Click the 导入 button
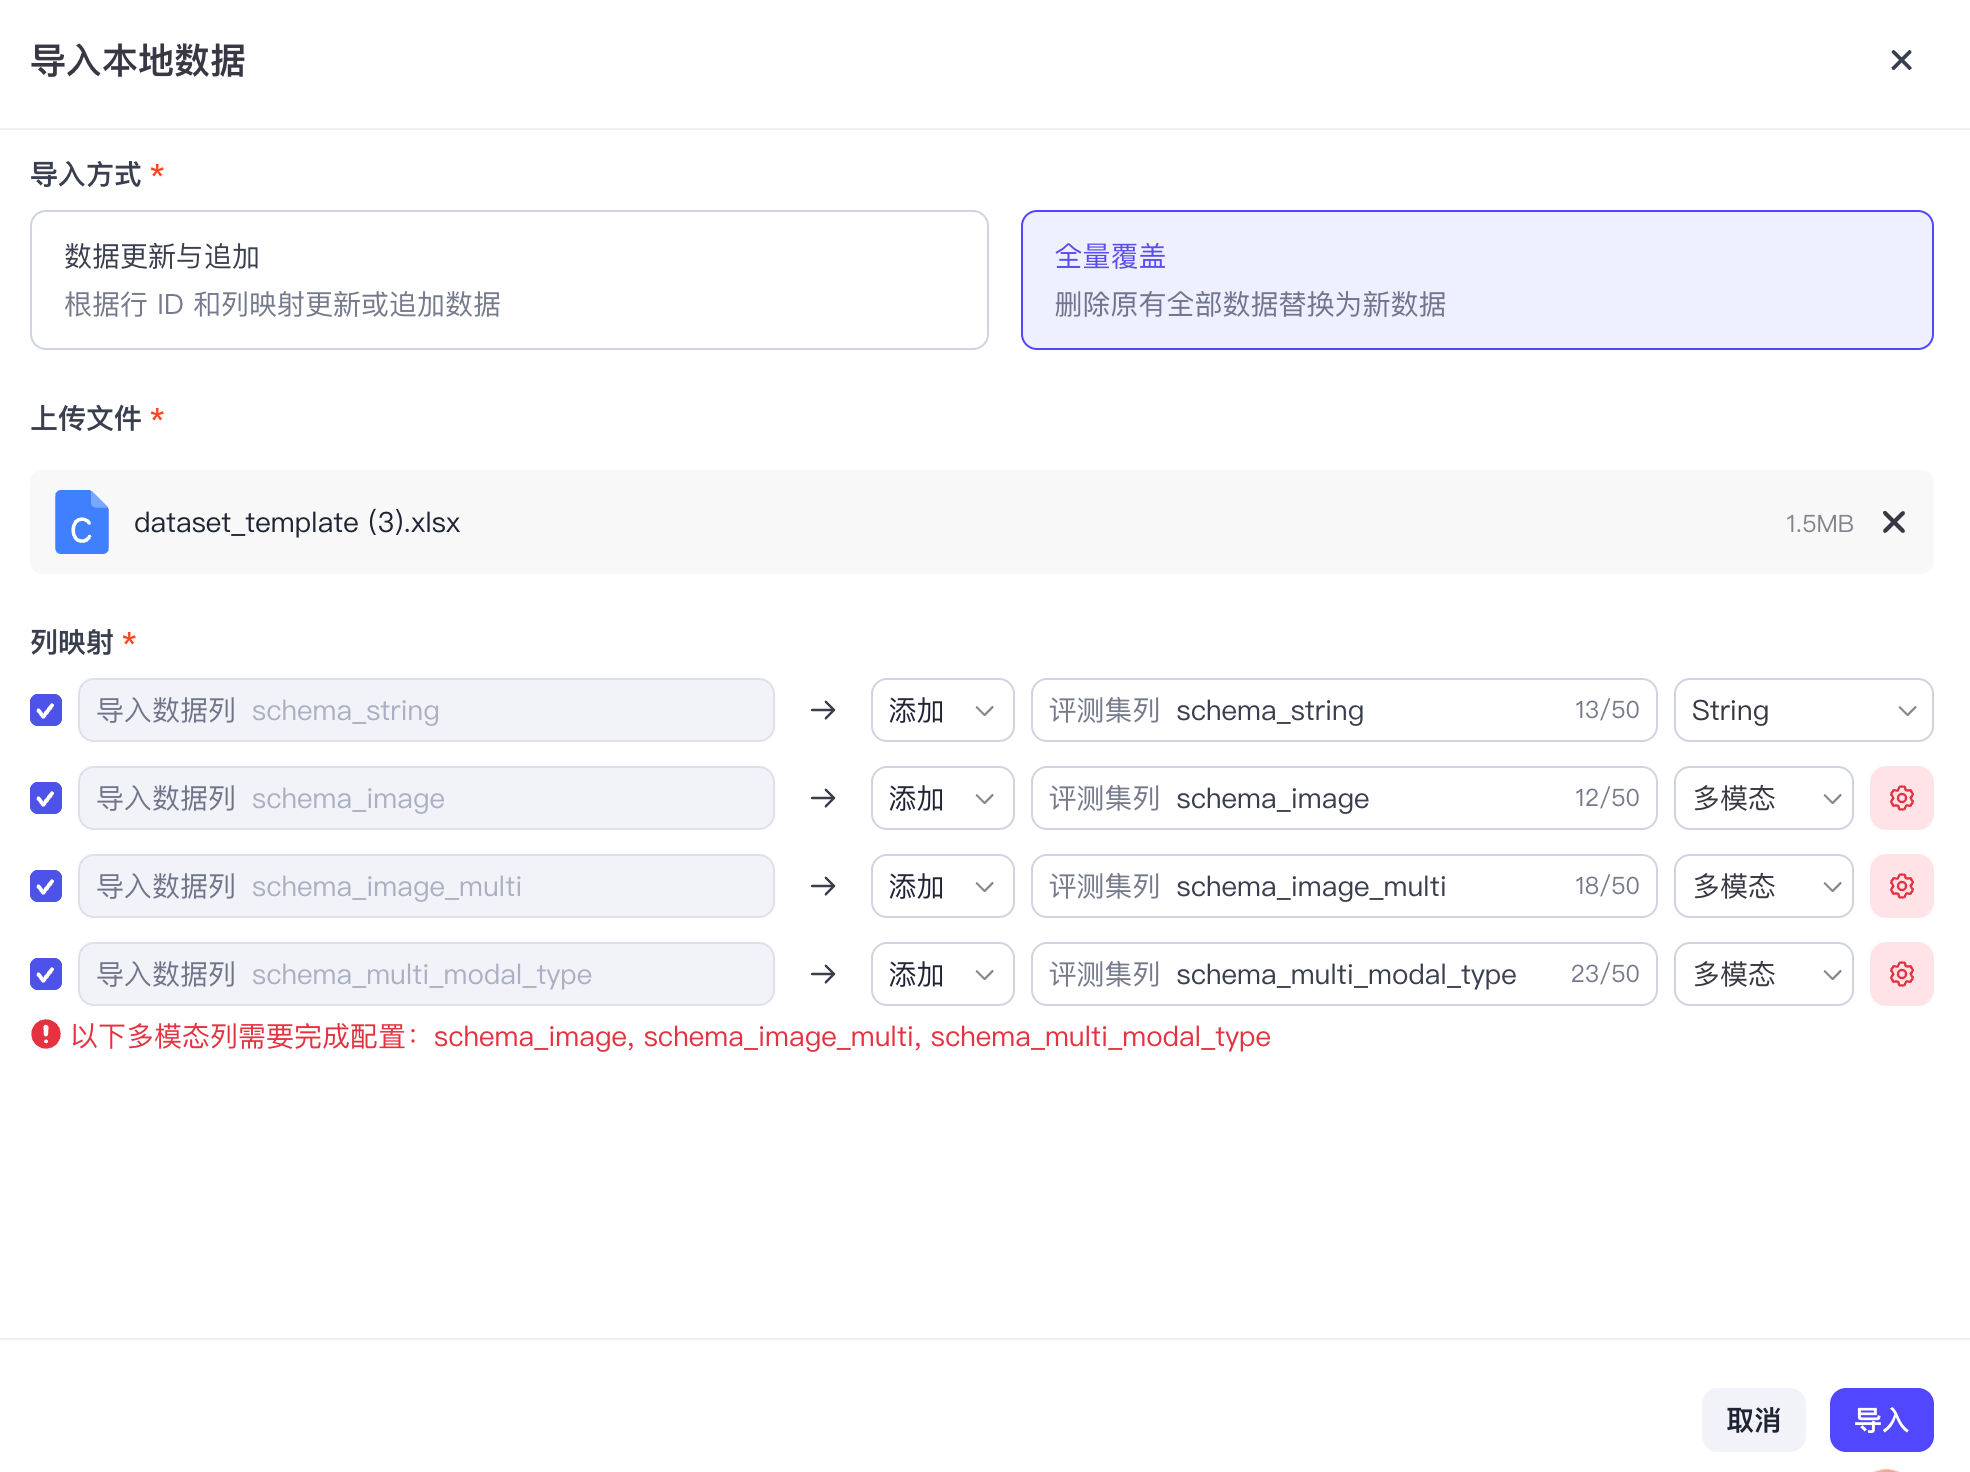The width and height of the screenshot is (1970, 1472). click(x=1881, y=1420)
